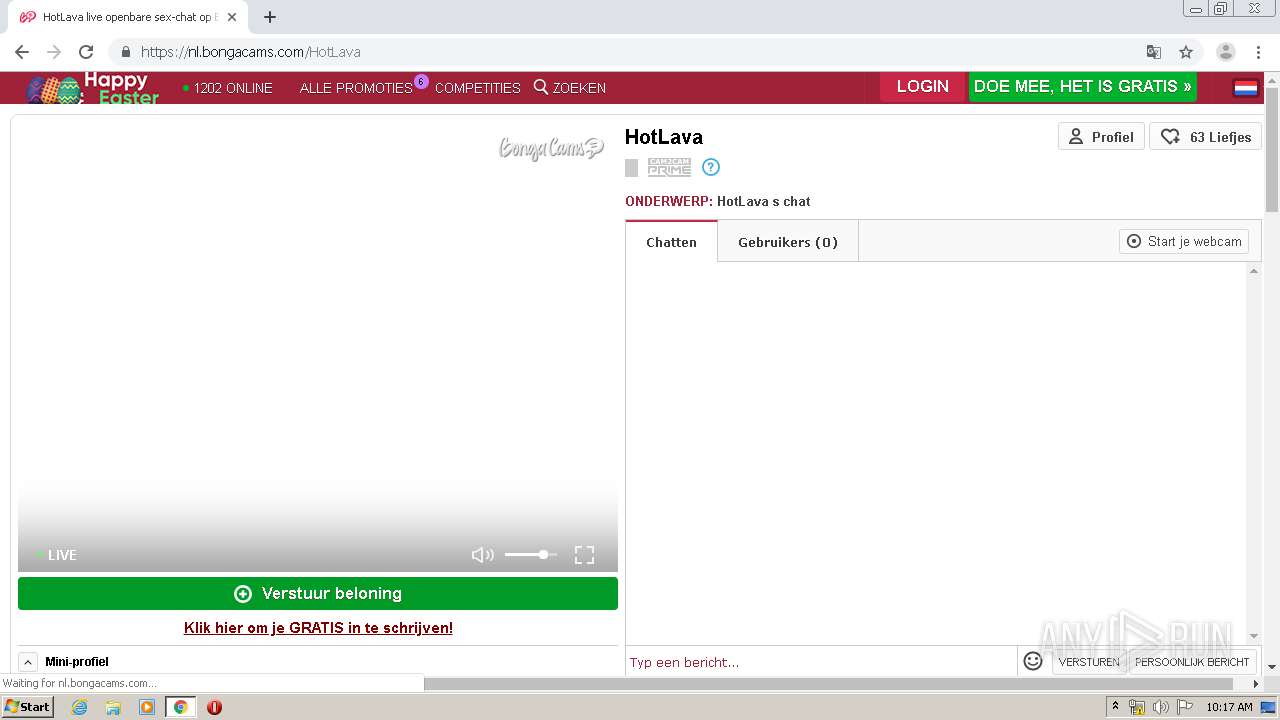Open the system tray network icon
Image resolution: width=1280 pixels, height=720 pixels.
pos(1137,707)
